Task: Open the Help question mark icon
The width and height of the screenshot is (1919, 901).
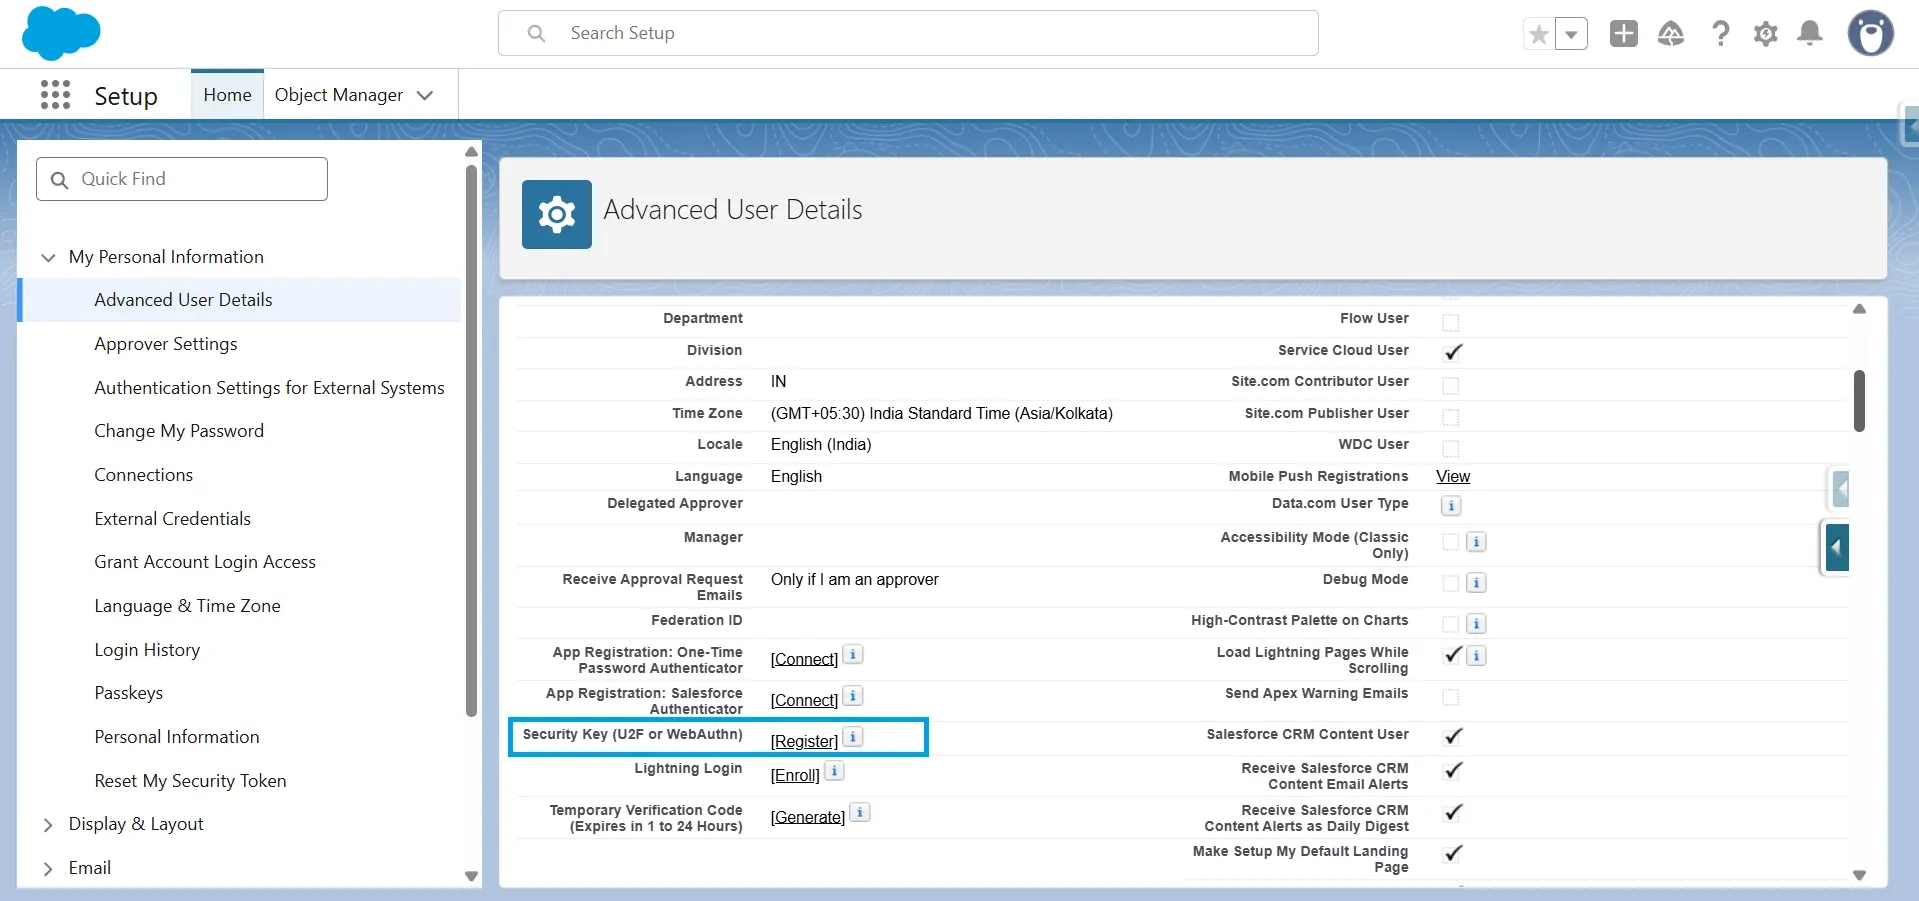Action: click(x=1720, y=34)
